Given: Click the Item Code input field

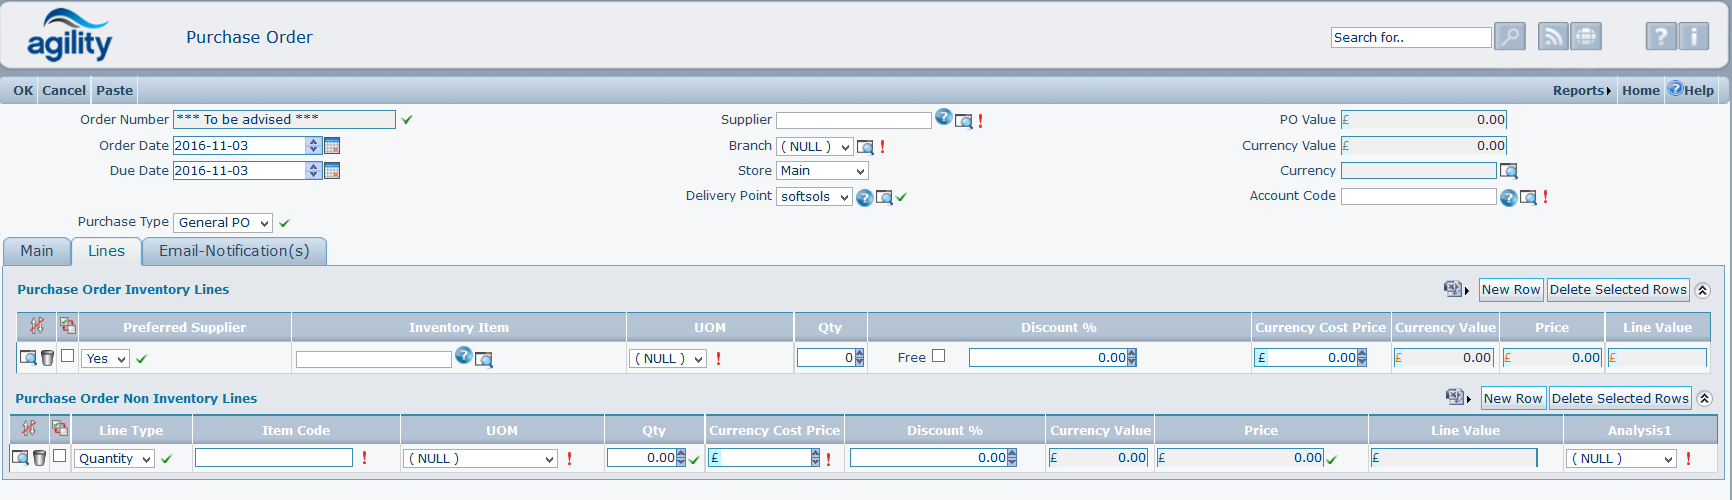Looking at the screenshot, I should point(273,458).
